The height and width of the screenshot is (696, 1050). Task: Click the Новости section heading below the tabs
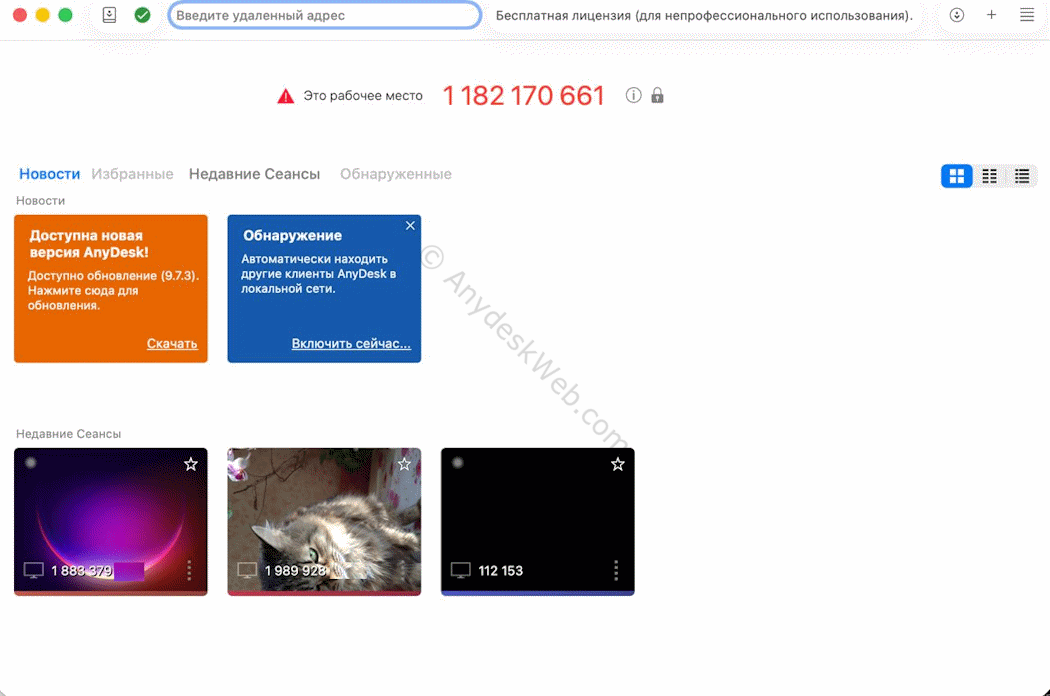pos(40,201)
